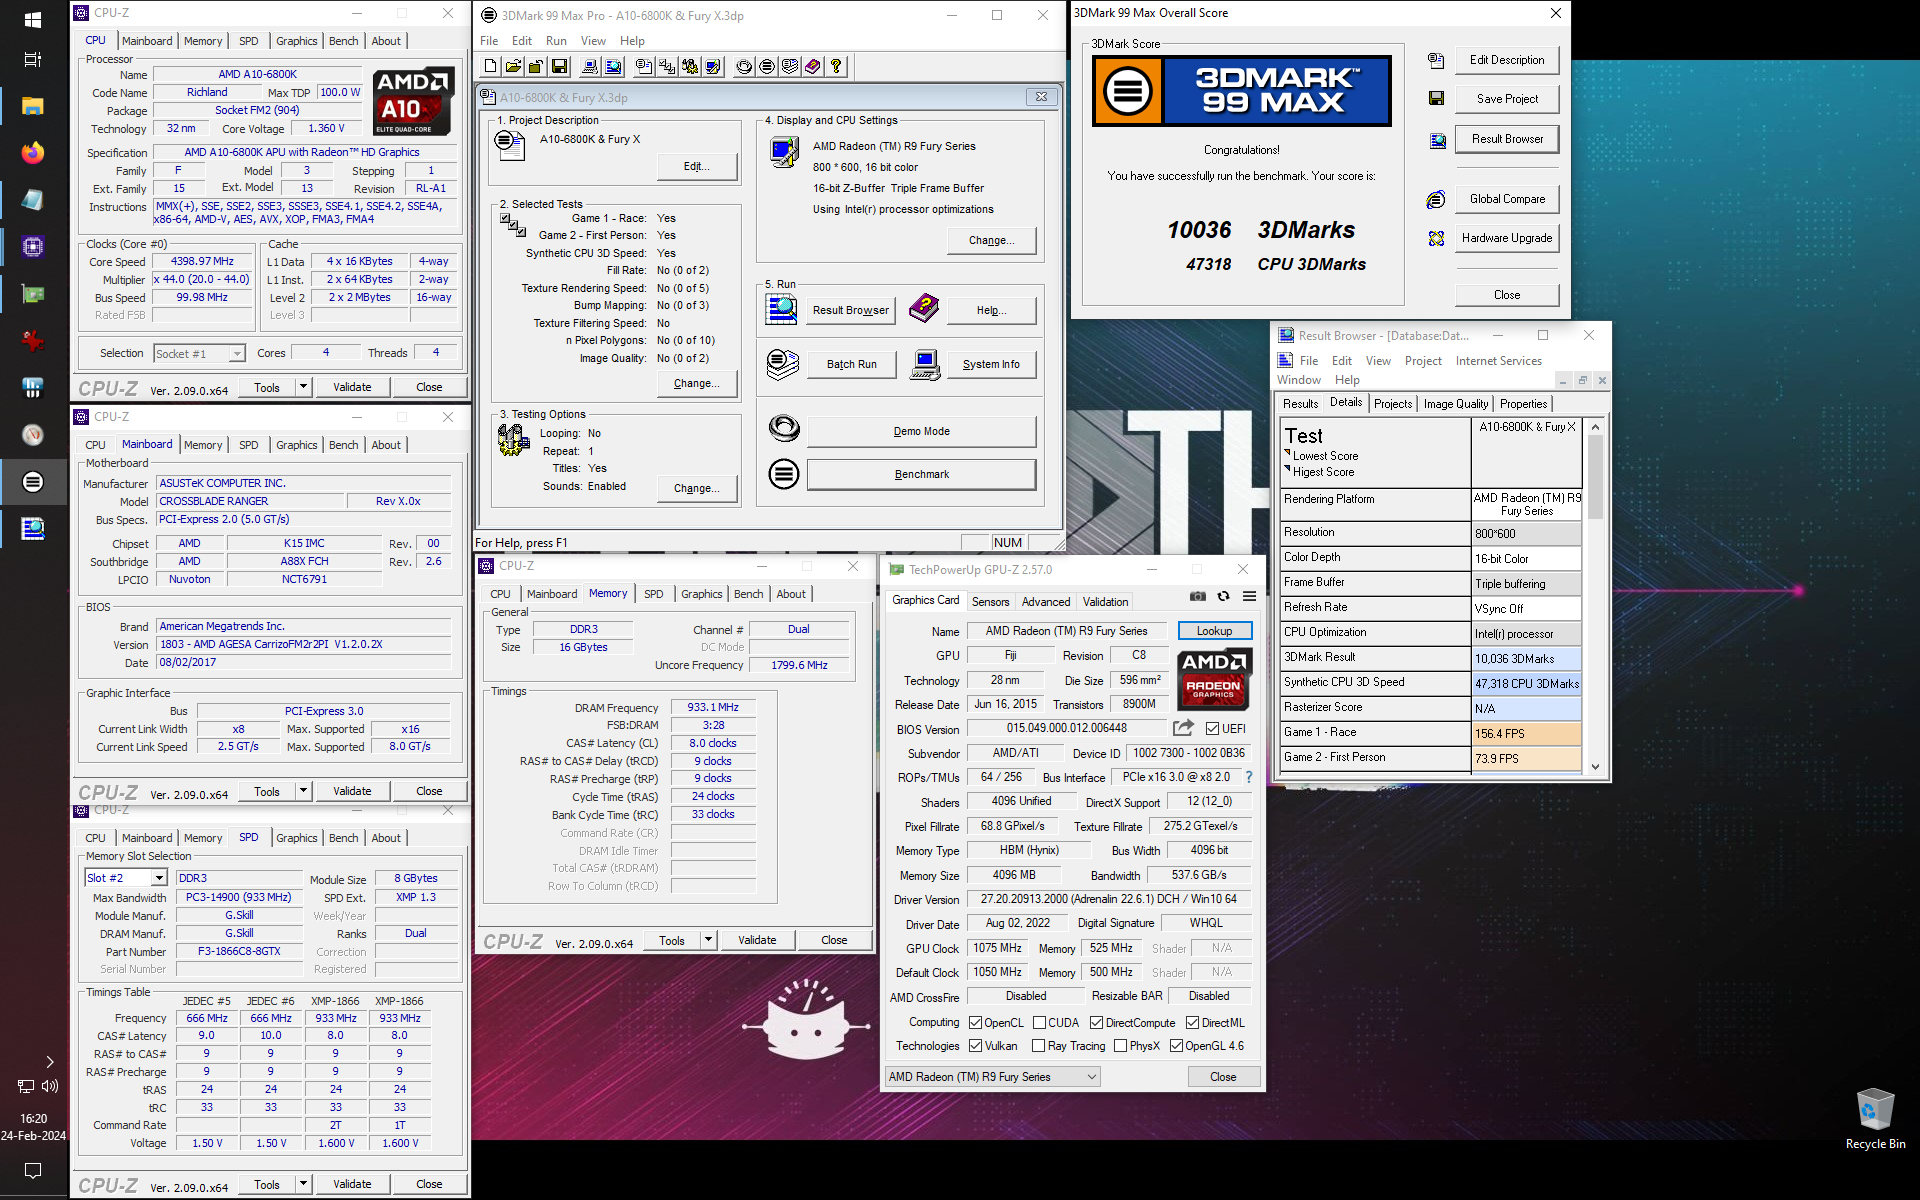
Task: Open the Recycle Bin desktop icon
Action: click(x=1875, y=1119)
